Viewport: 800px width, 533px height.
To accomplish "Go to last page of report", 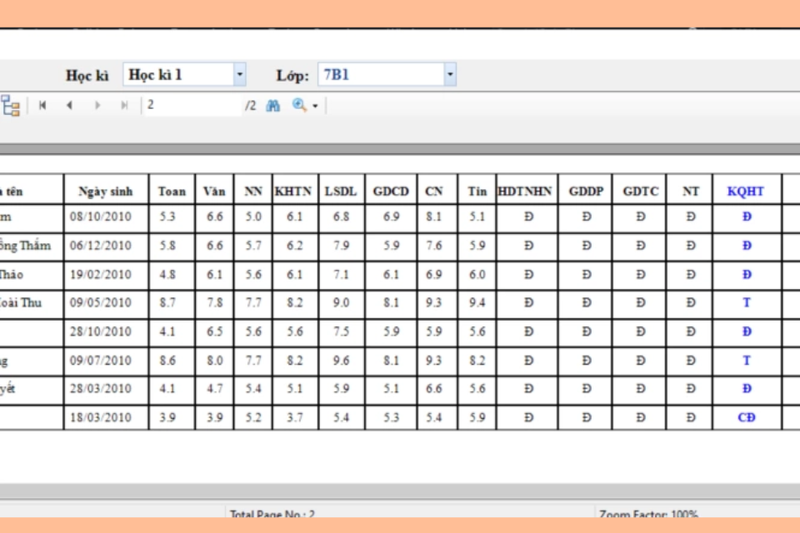I will click(124, 105).
